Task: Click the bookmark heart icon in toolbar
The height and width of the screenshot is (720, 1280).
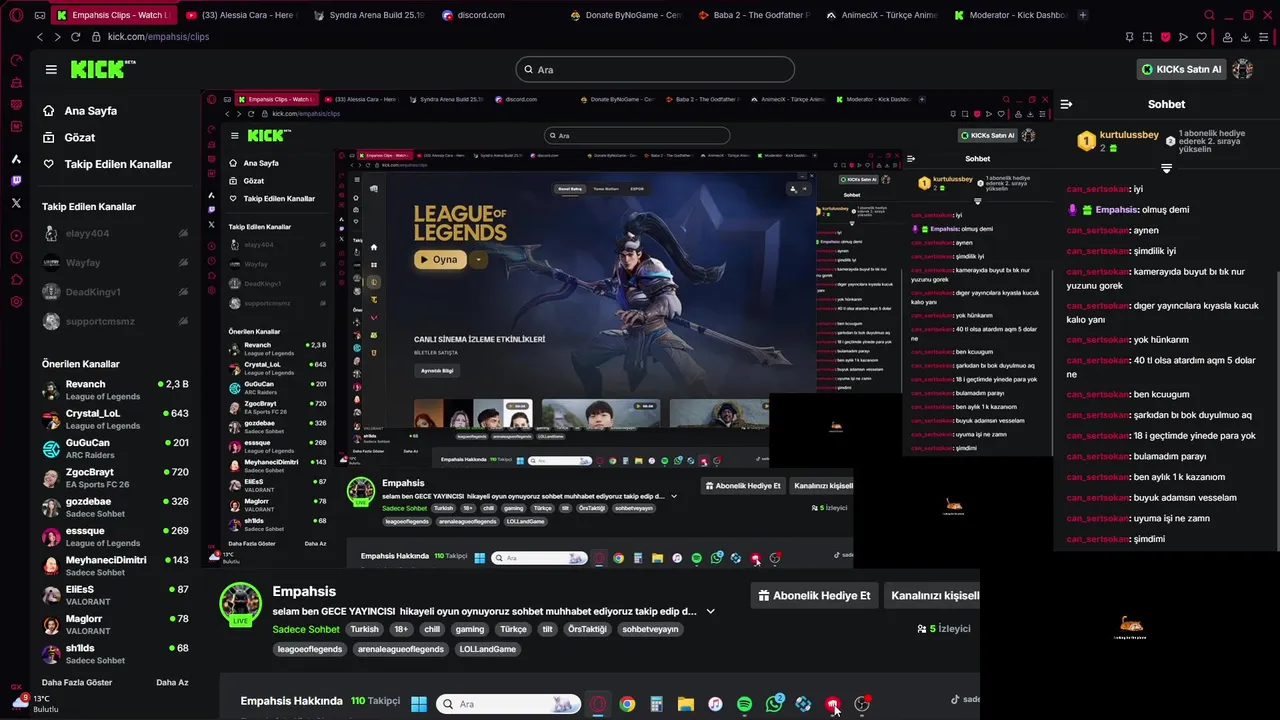Action: point(1201,37)
